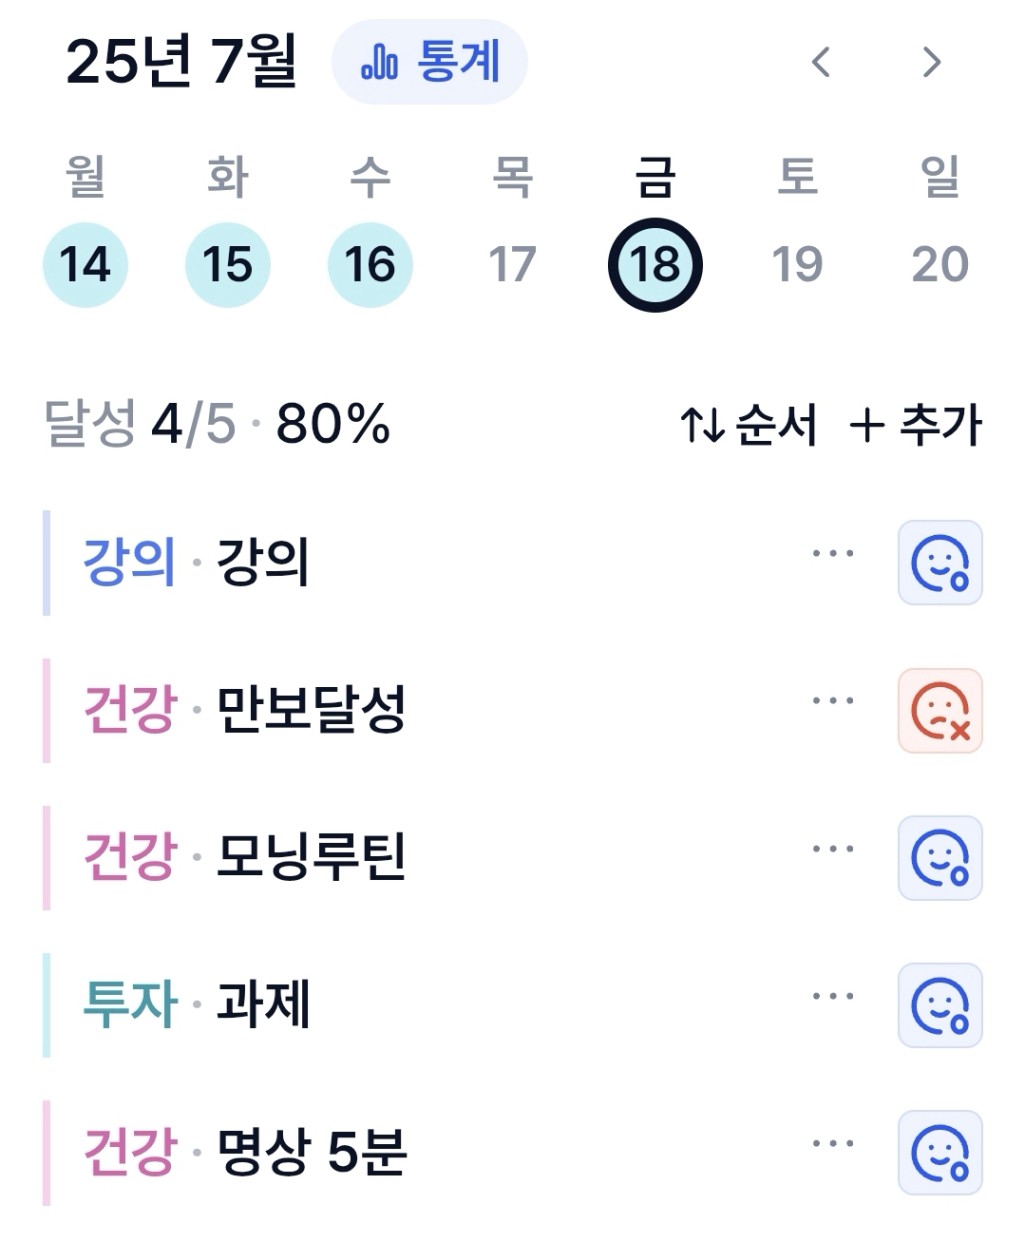Screen dimensions: 1025x1242
Task: Select Thursday 17 in week strip
Action: tap(512, 265)
